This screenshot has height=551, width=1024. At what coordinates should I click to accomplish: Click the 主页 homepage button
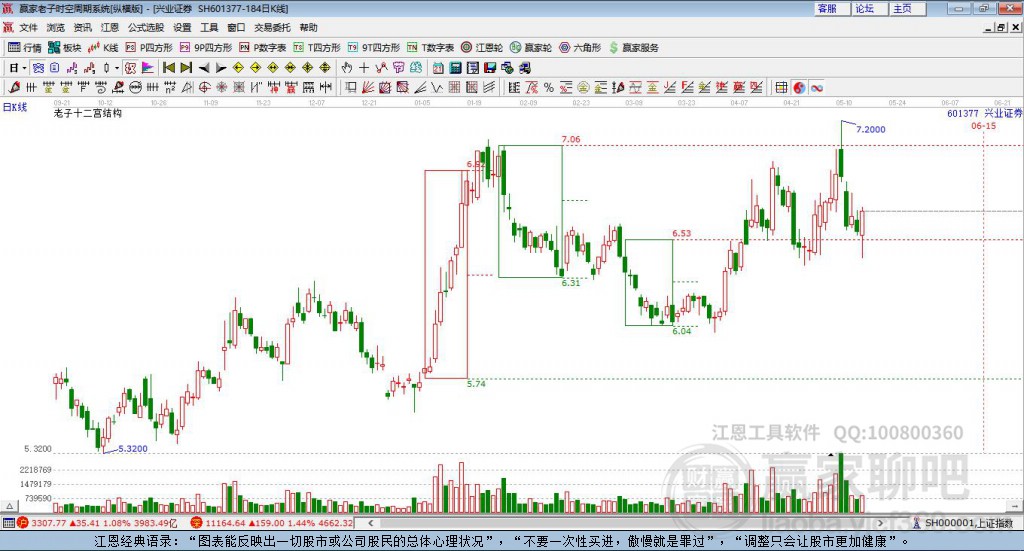click(908, 8)
